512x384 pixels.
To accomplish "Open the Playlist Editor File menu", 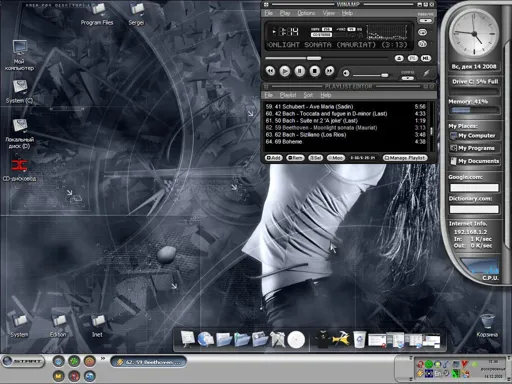I will [x=269, y=95].
